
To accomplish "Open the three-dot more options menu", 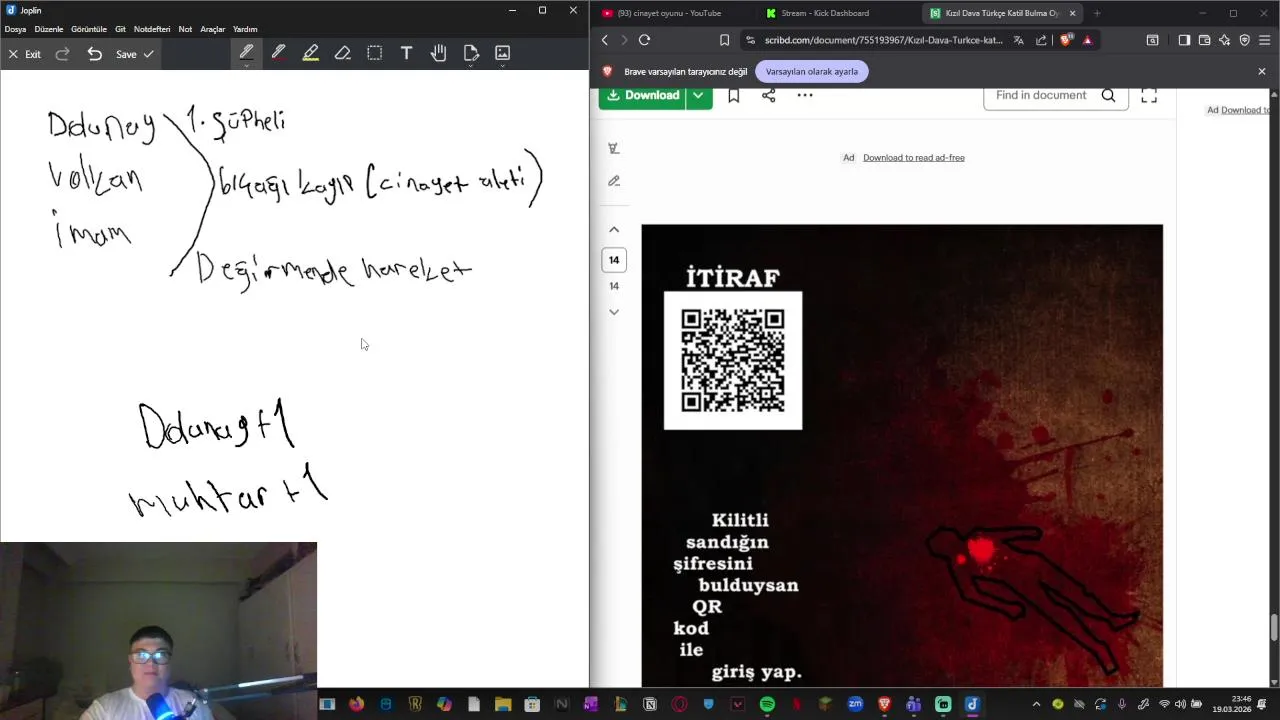I will point(805,96).
